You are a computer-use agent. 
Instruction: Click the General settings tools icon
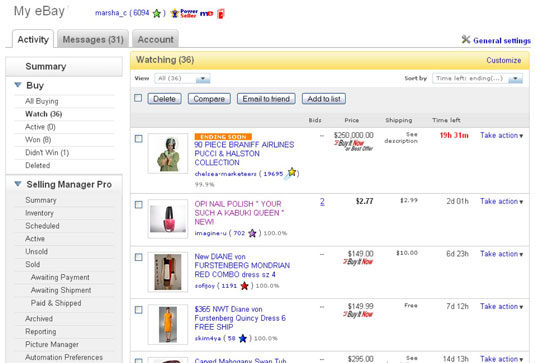pyautogui.click(x=466, y=39)
